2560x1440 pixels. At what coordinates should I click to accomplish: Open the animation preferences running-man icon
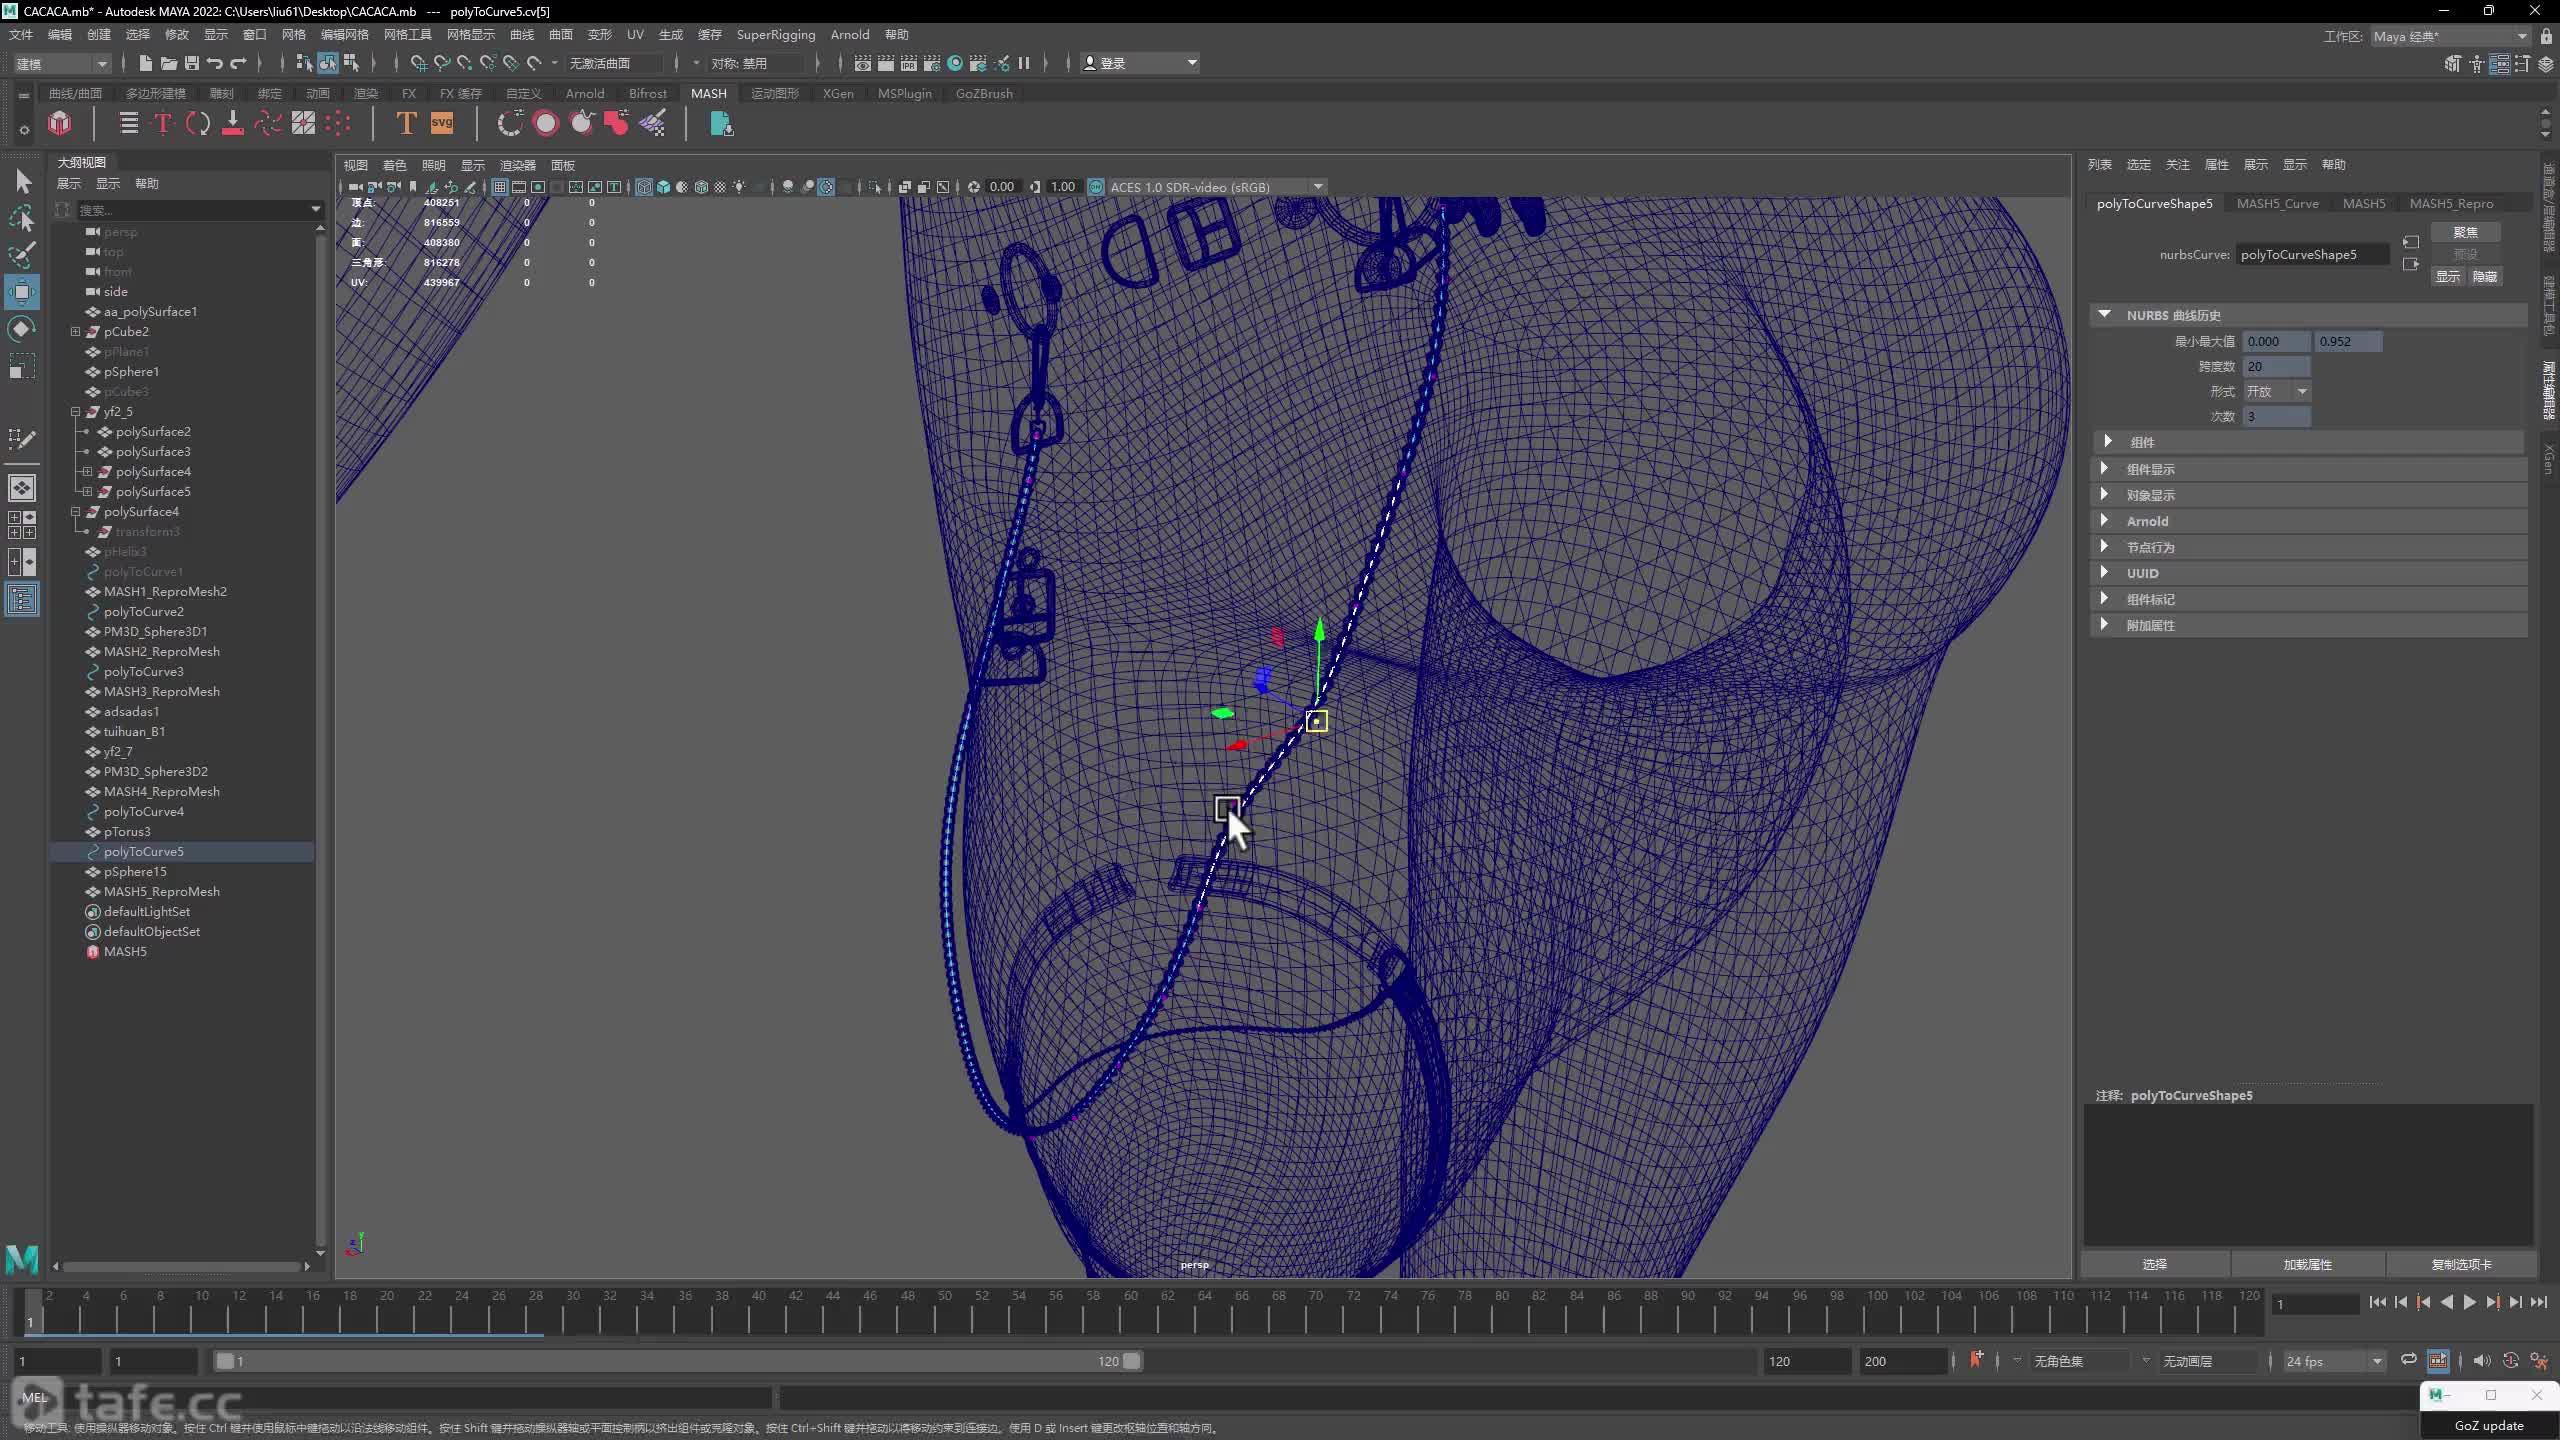[x=2539, y=1360]
